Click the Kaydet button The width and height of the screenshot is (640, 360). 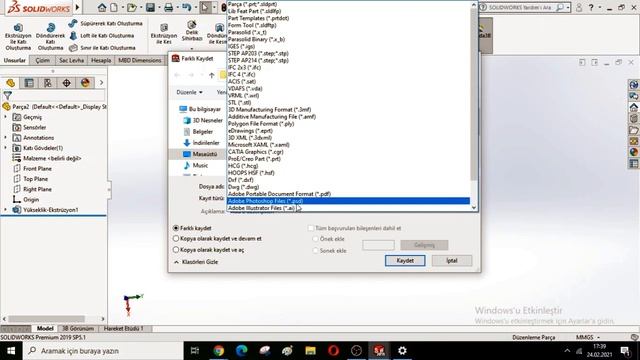coord(405,260)
